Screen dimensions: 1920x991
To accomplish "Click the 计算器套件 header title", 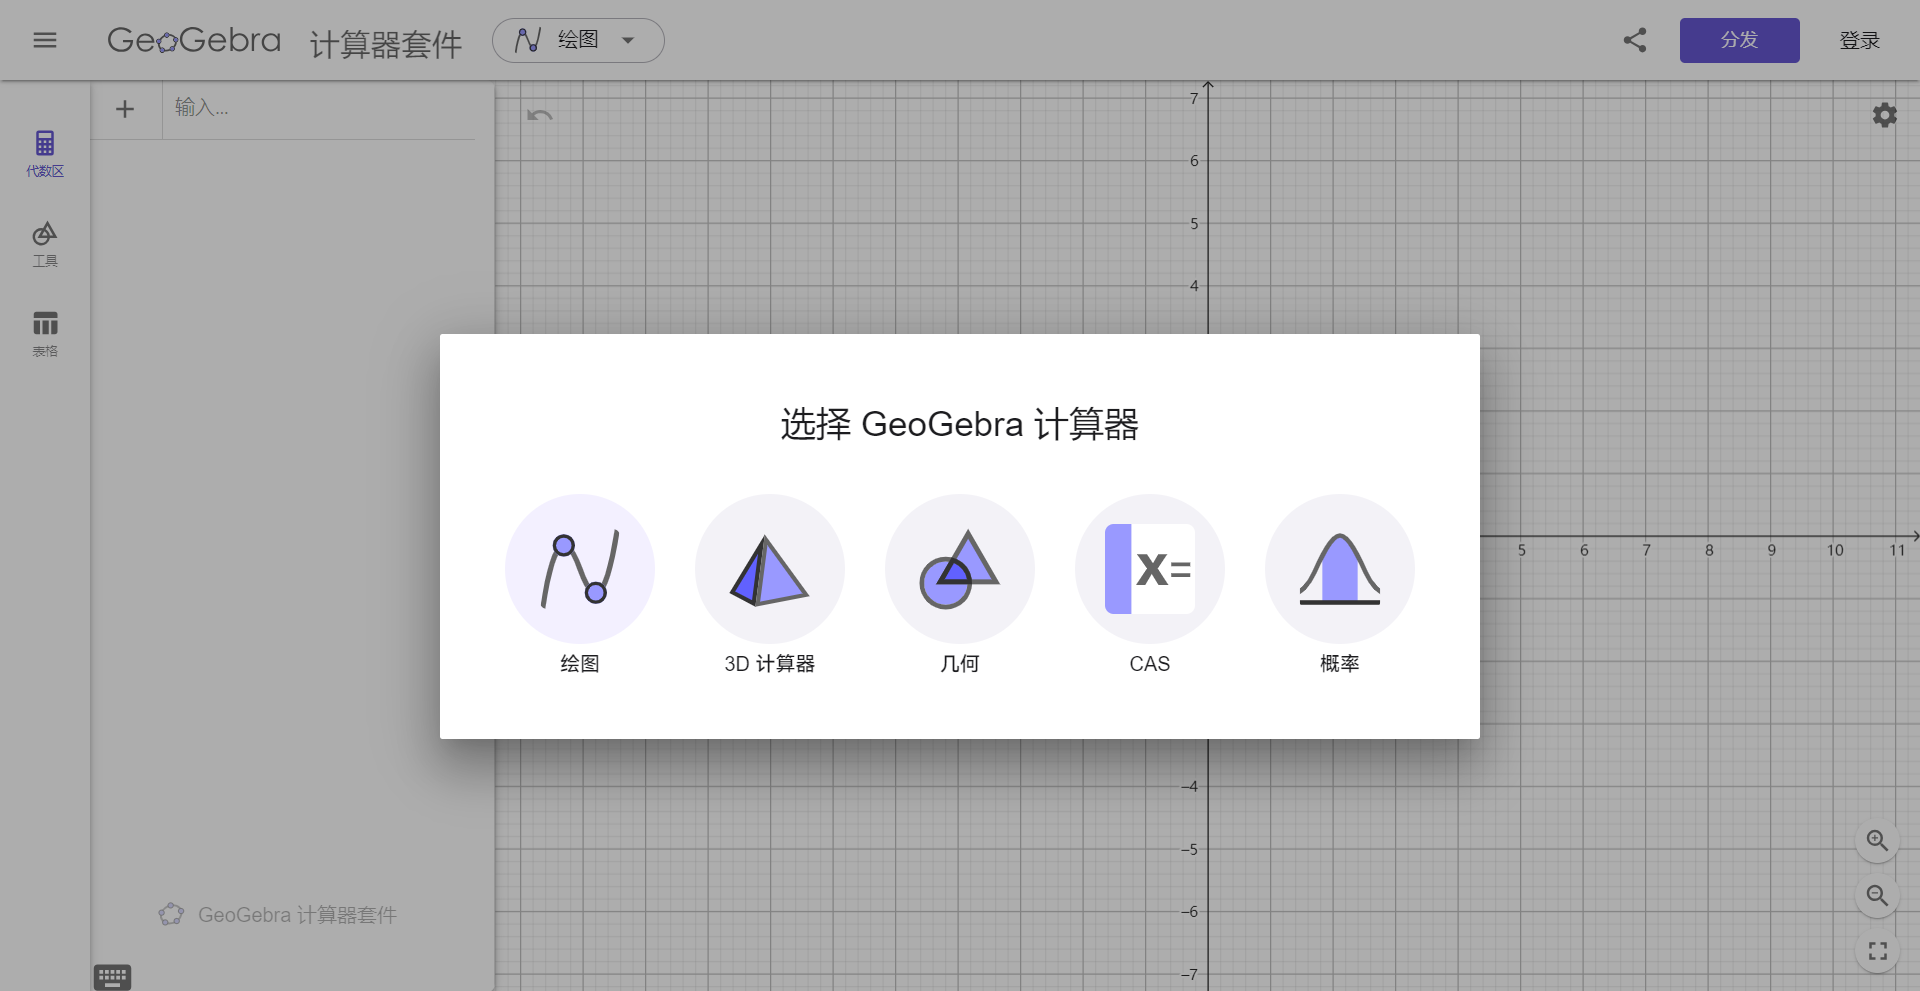I will (386, 43).
